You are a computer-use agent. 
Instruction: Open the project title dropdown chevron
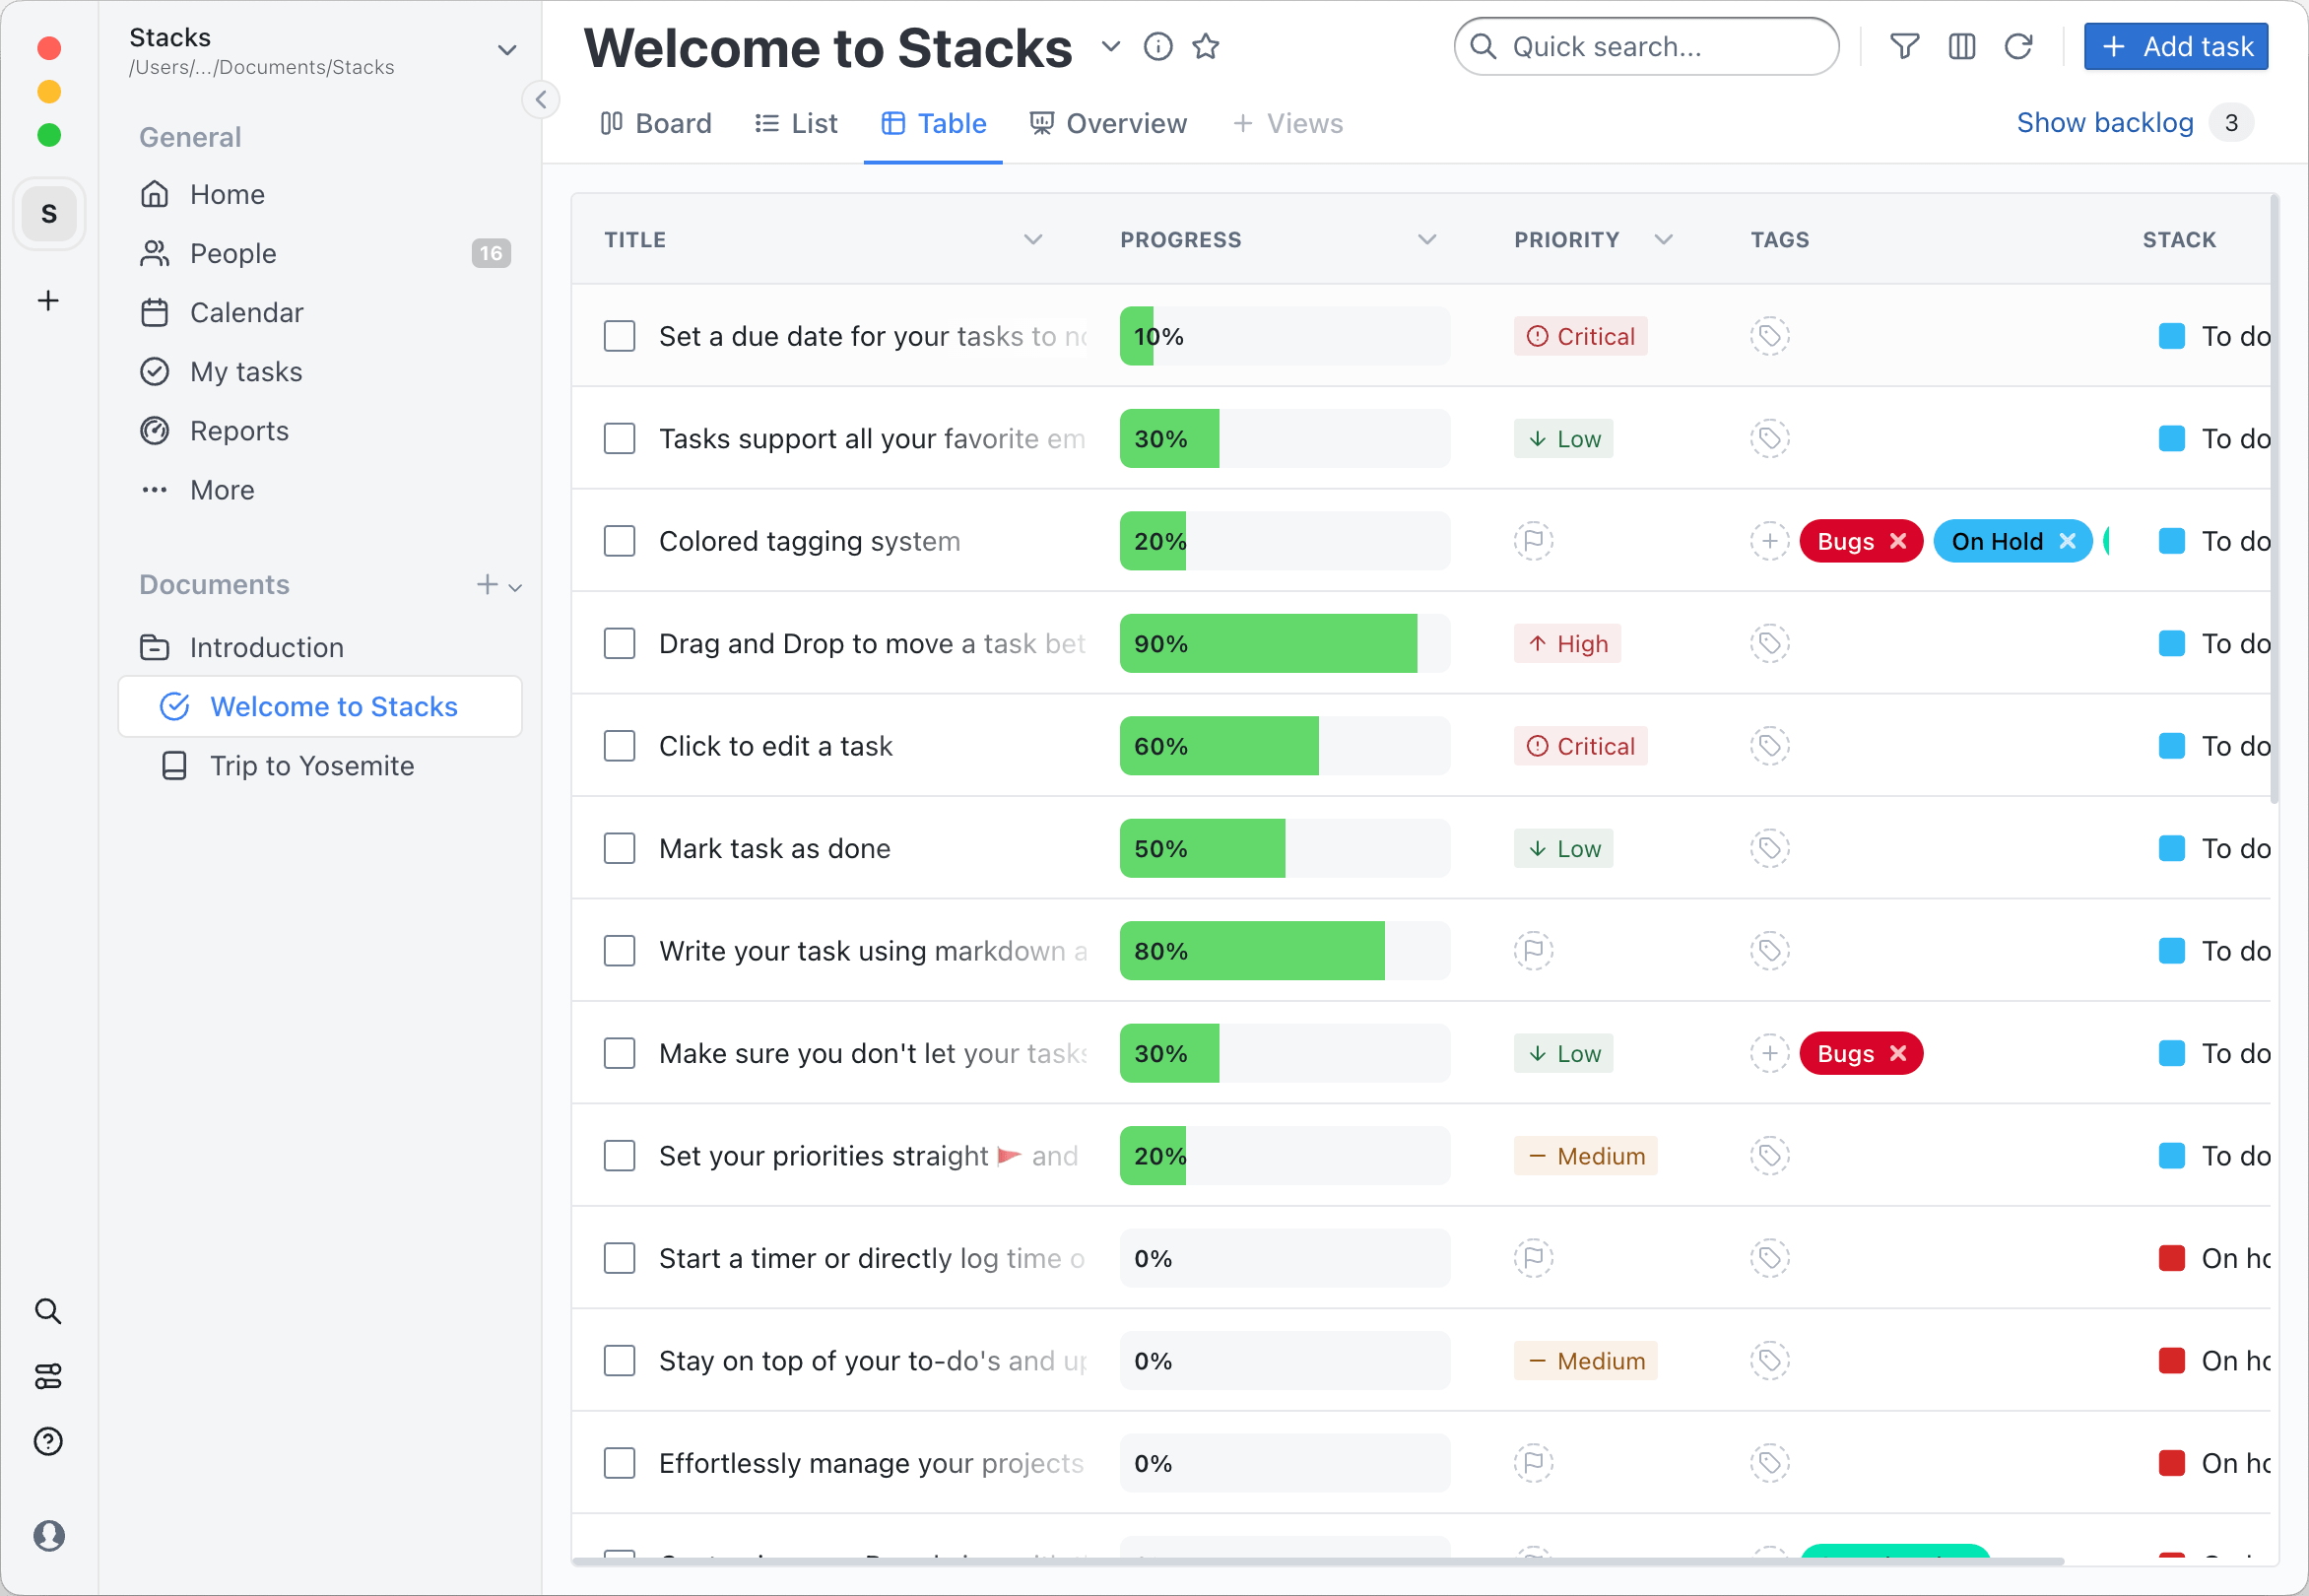1110,46
